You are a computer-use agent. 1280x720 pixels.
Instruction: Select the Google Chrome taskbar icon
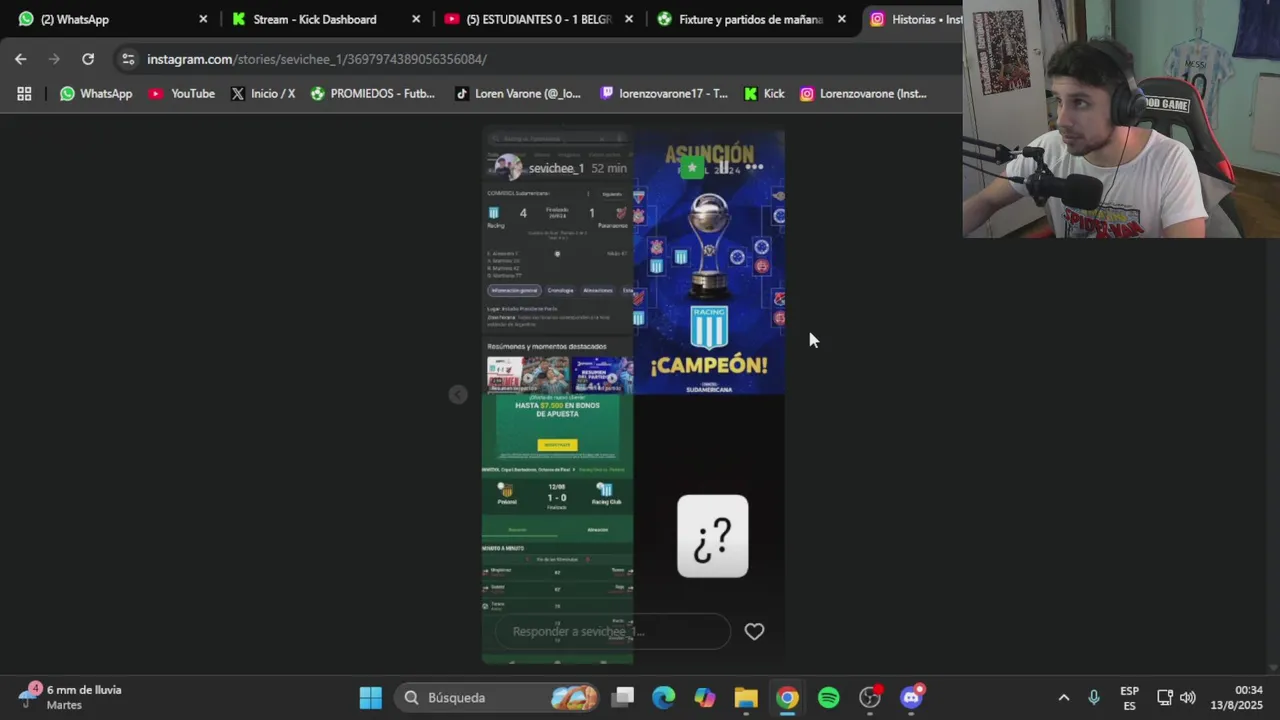[x=788, y=697]
